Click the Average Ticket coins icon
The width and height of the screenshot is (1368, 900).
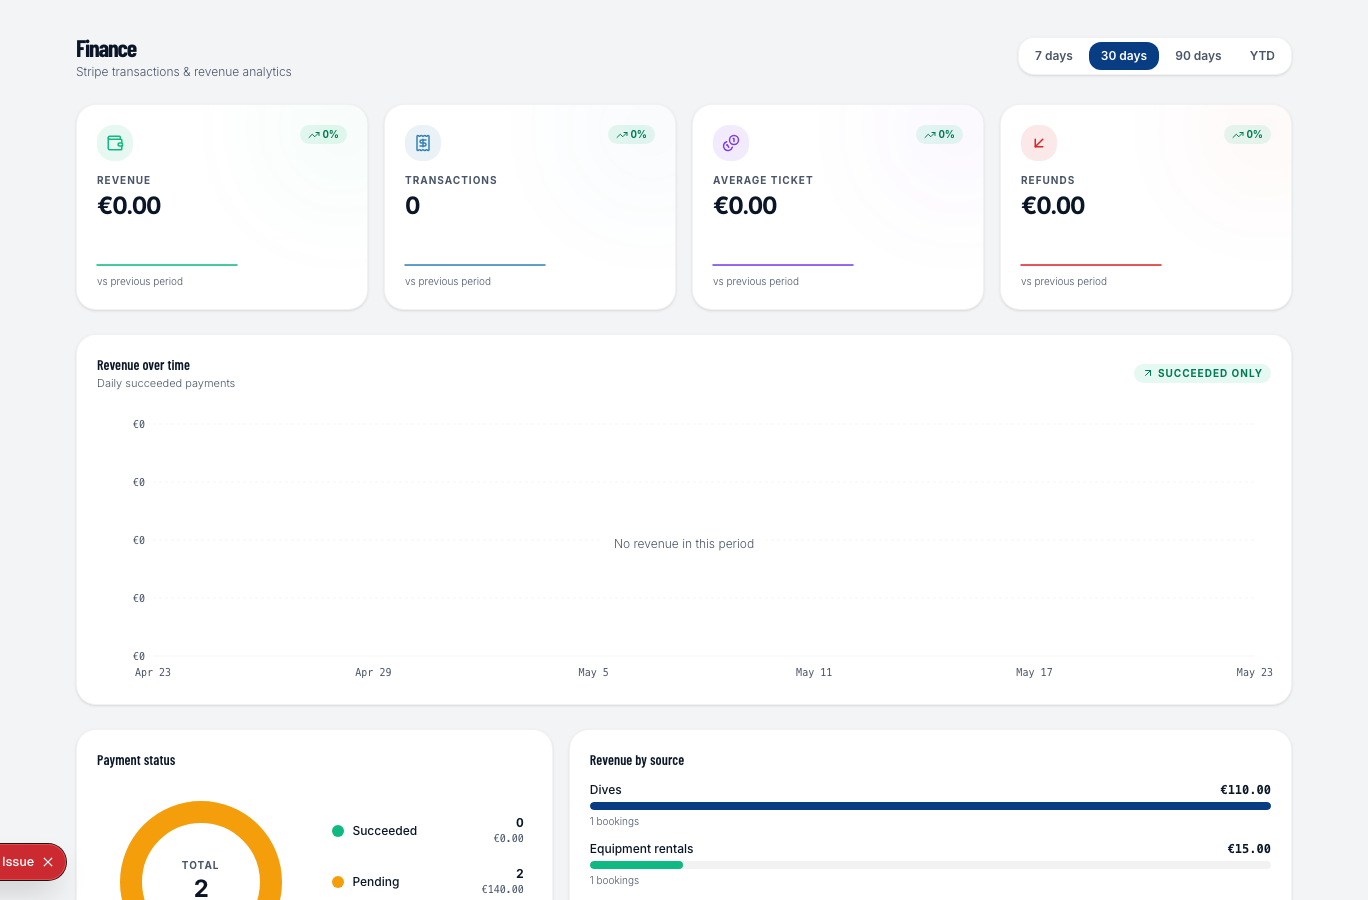point(731,143)
